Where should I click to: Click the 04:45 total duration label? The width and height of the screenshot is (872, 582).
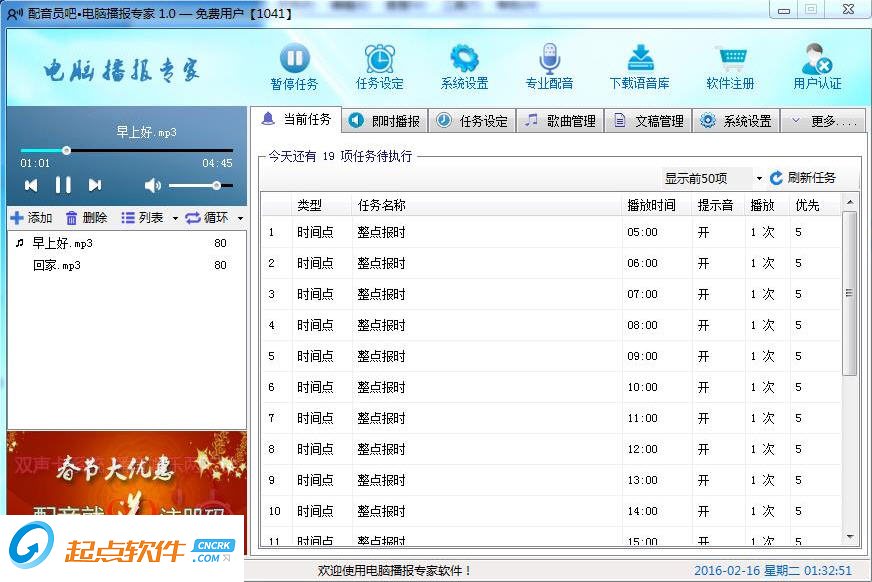pyautogui.click(x=217, y=163)
